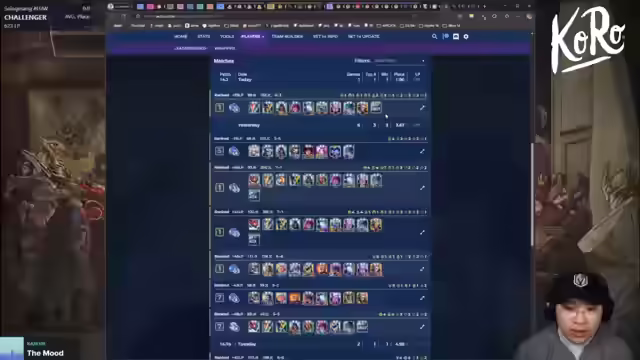Expand the fourth match under Yesterday
This screenshot has width=640, height=360.
pos(422,269)
